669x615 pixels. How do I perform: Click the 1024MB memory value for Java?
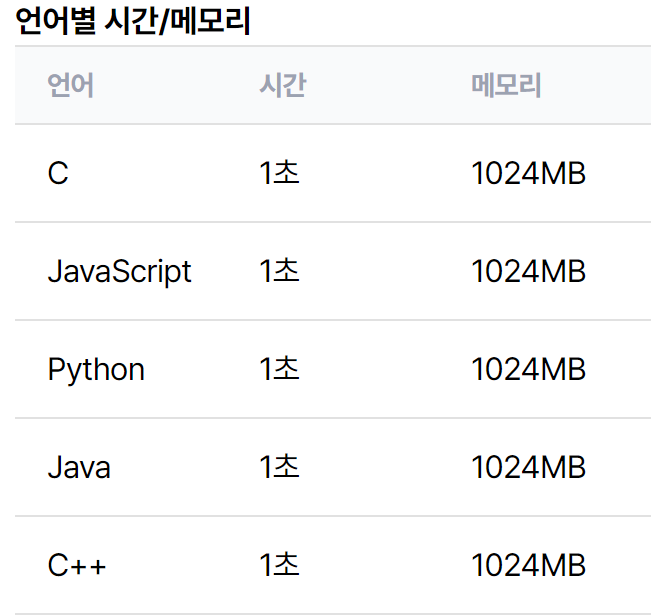tap(529, 467)
